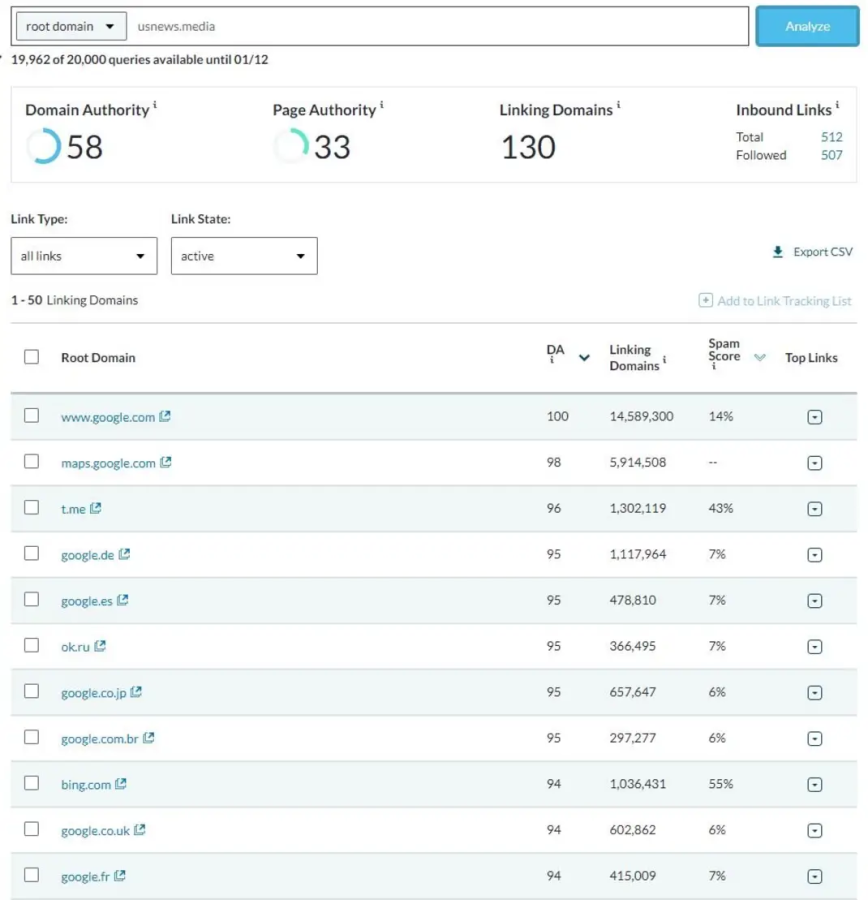
Task: Open the google.co.uk domain link
Action: pyautogui.click(x=95, y=831)
